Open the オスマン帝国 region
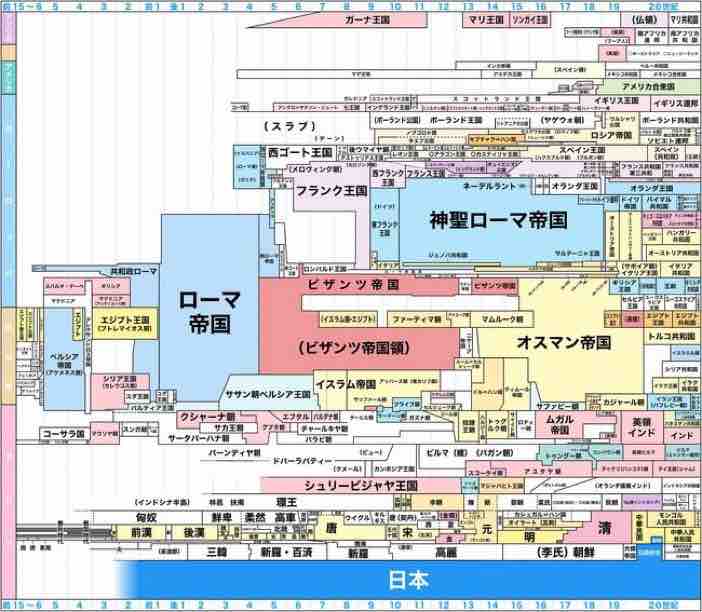The height and width of the screenshot is (612, 702). point(563,342)
